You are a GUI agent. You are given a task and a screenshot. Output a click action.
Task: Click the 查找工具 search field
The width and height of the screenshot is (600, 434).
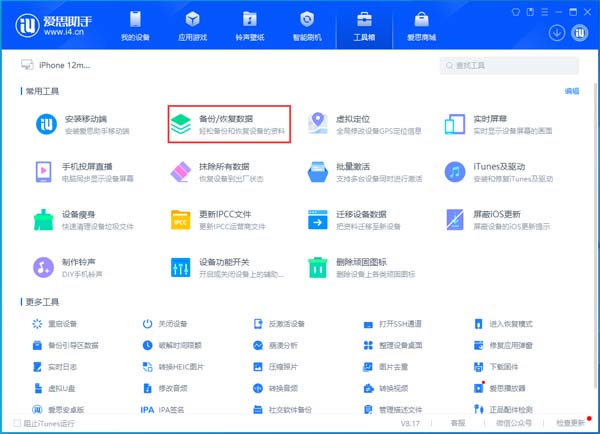[509, 65]
